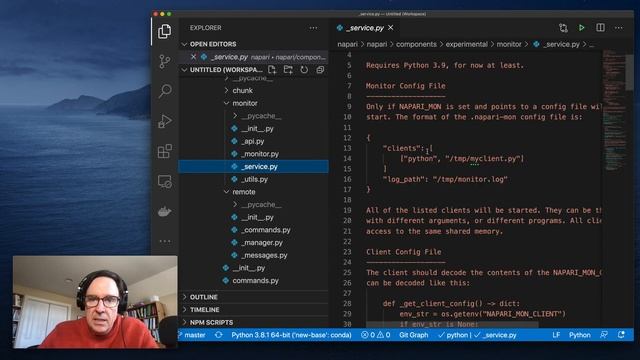The image size is (640, 360).
Task: Open the Remote Explorer view
Action: (x=164, y=181)
